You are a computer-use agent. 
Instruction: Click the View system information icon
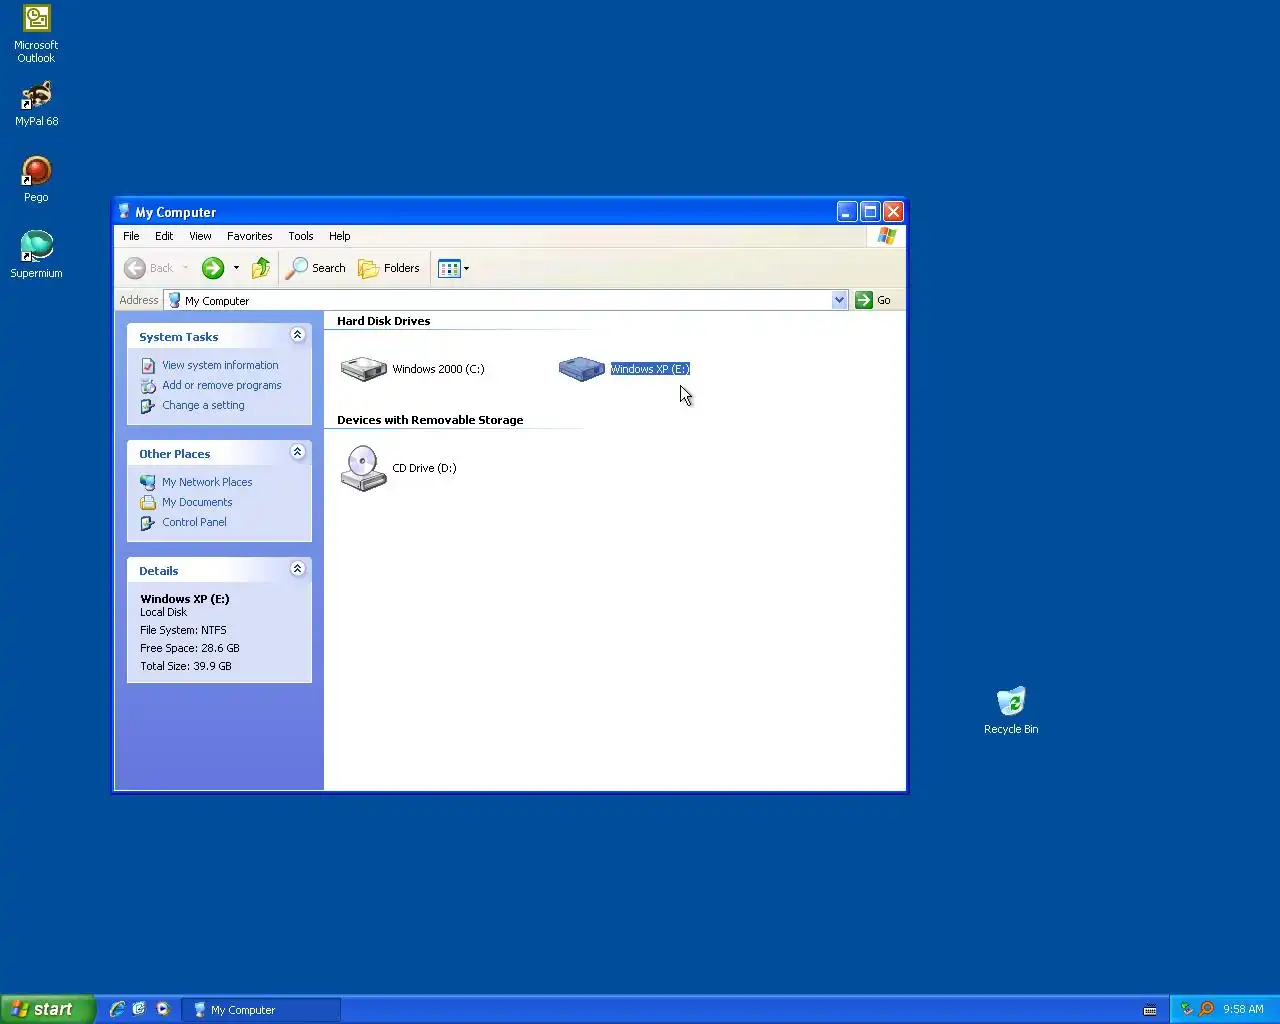click(148, 366)
